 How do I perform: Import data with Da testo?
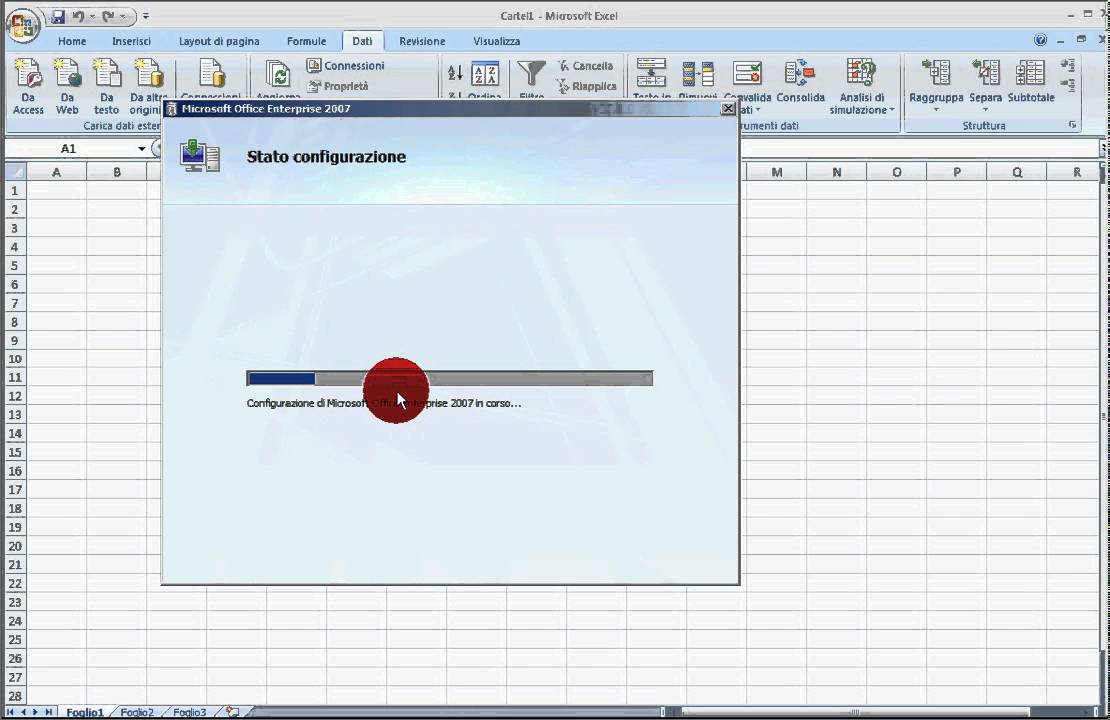(106, 86)
